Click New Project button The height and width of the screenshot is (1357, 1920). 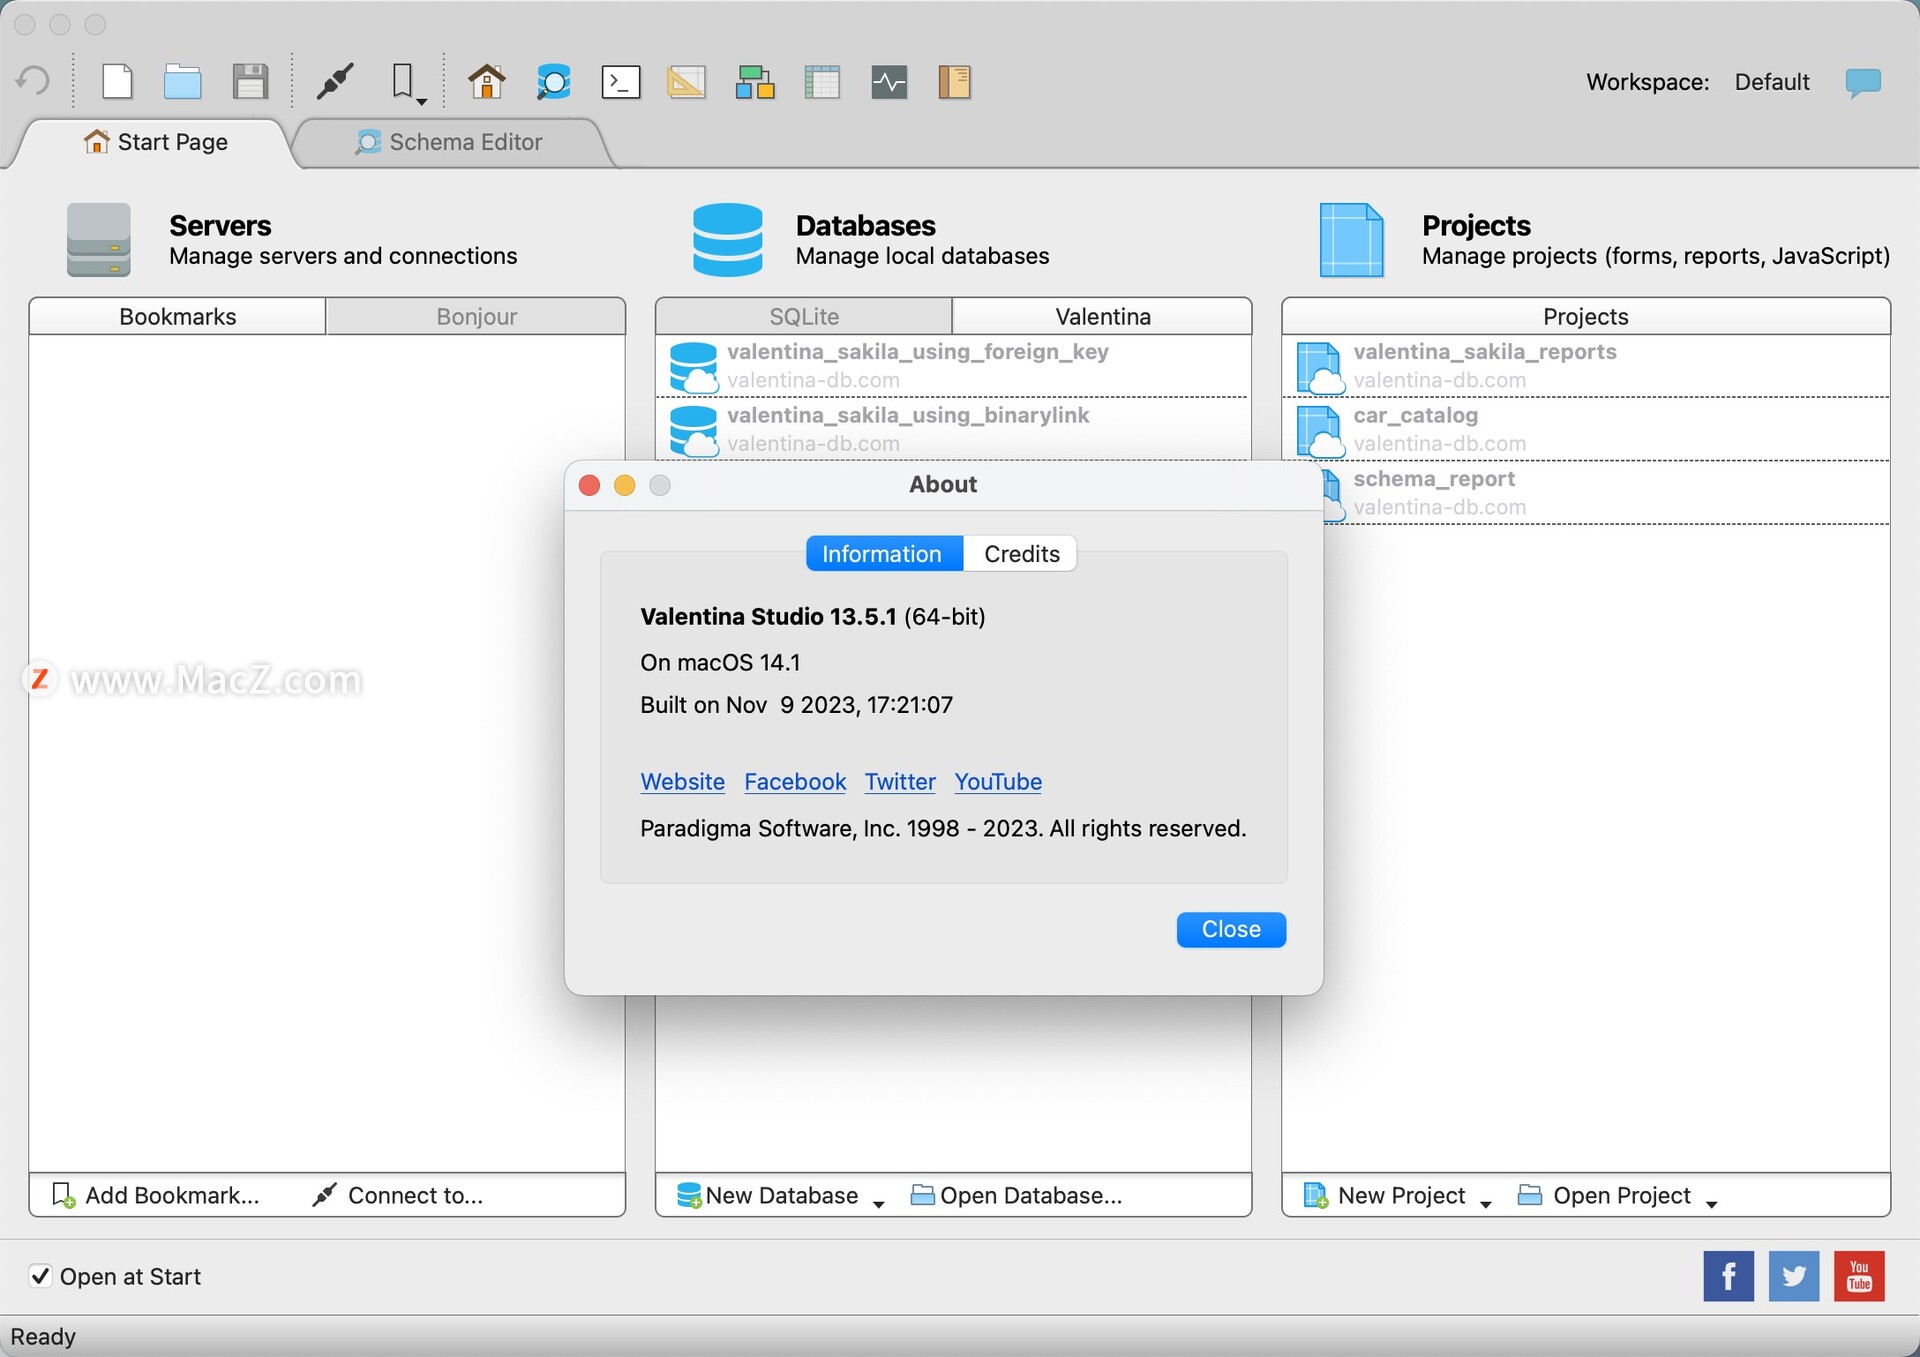point(1384,1195)
